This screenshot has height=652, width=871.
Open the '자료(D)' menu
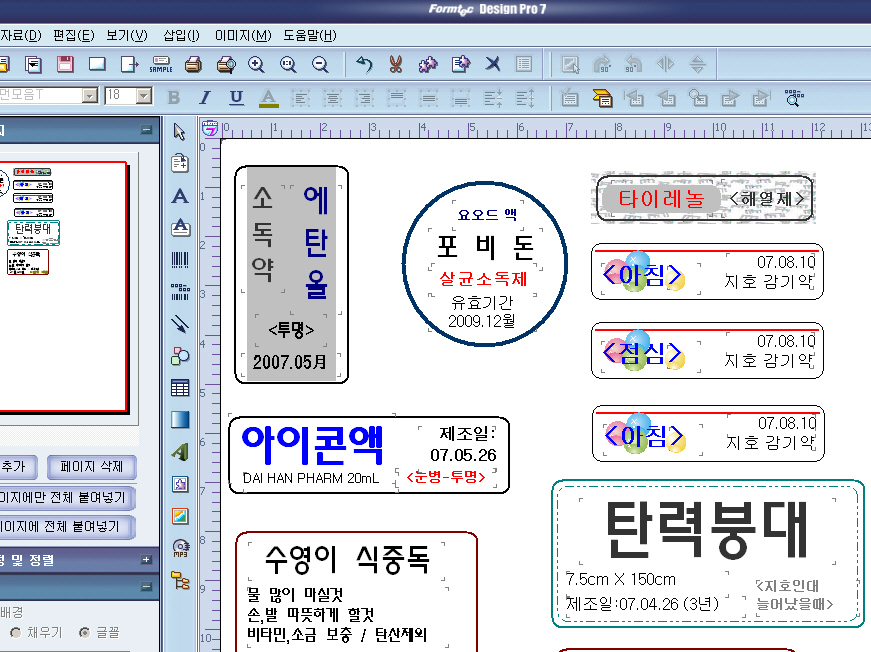pos(21,36)
